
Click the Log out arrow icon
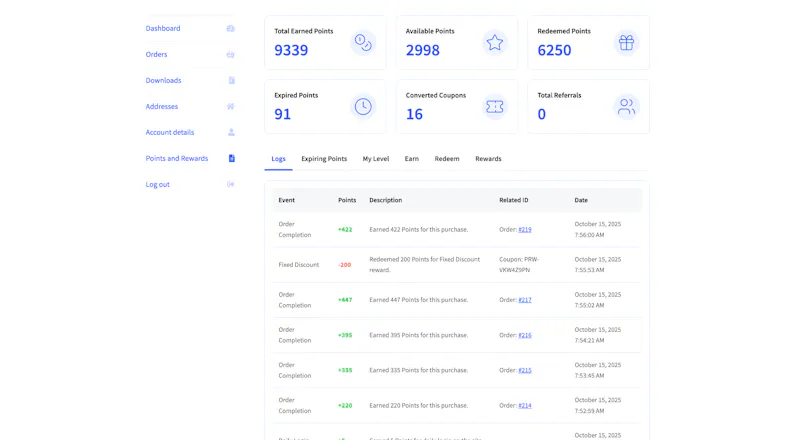point(230,184)
